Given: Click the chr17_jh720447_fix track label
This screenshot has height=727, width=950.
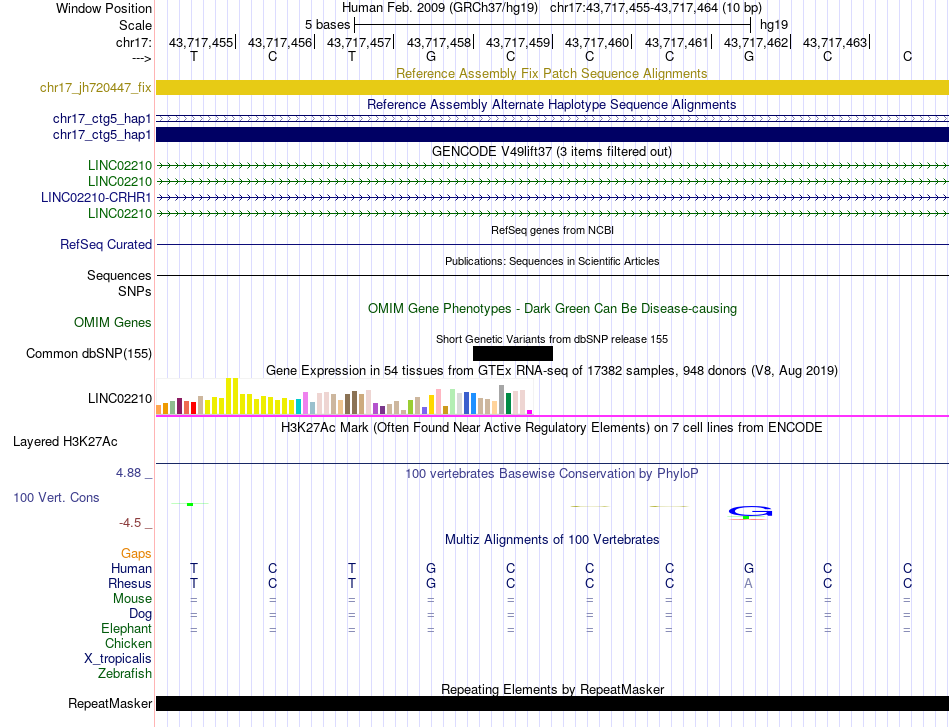Looking at the screenshot, I should click(95, 88).
